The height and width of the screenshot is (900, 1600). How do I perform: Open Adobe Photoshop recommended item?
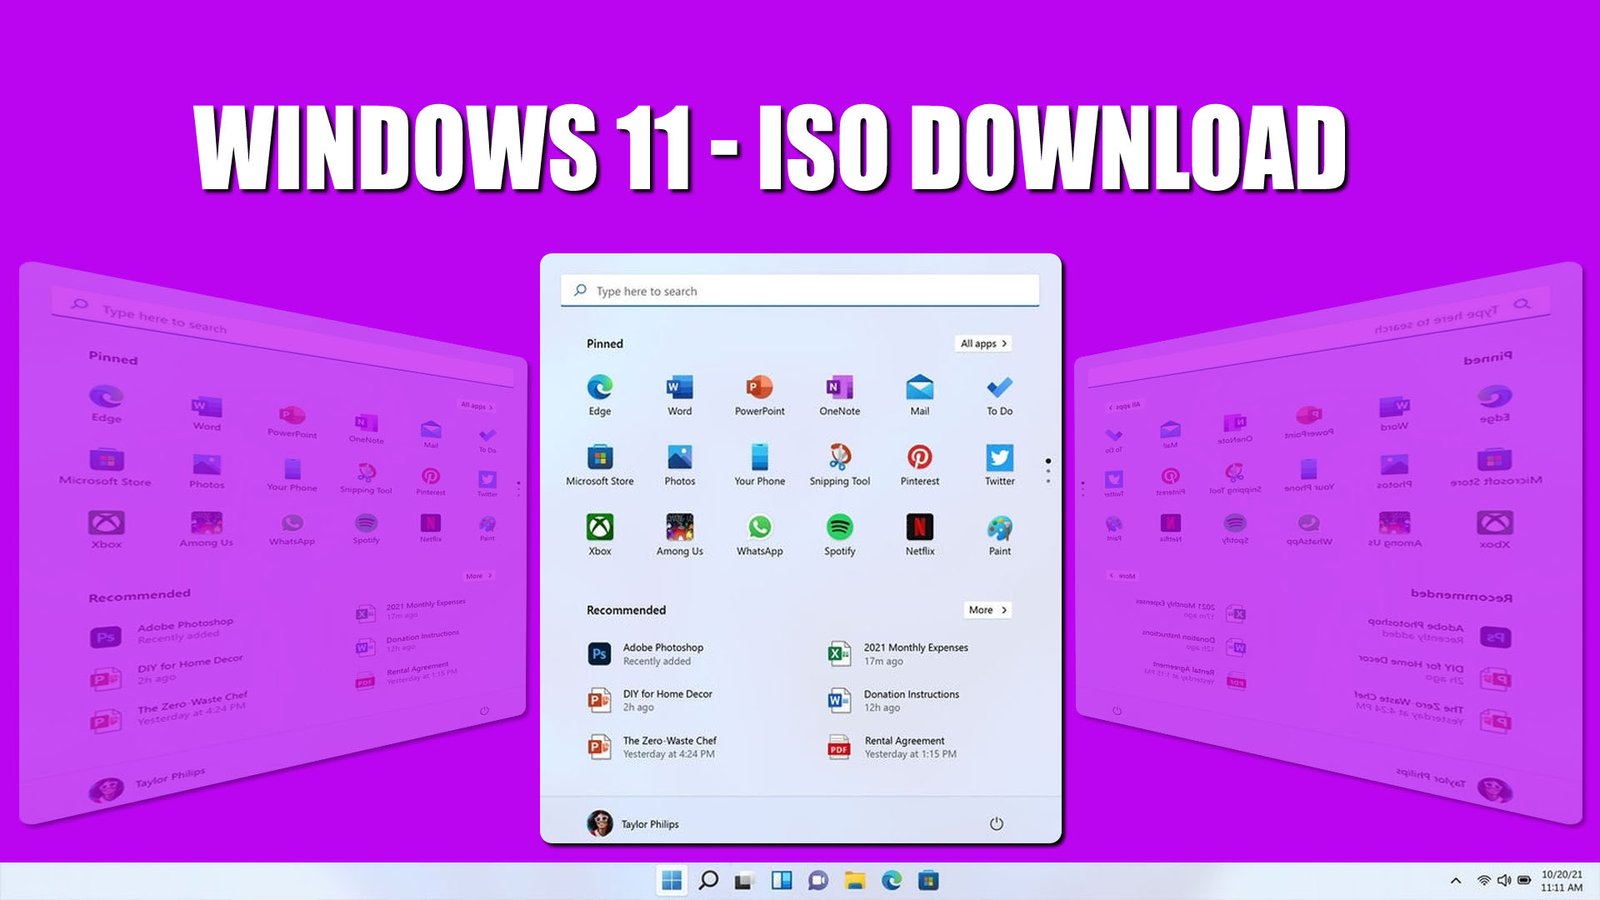[x=646, y=654]
